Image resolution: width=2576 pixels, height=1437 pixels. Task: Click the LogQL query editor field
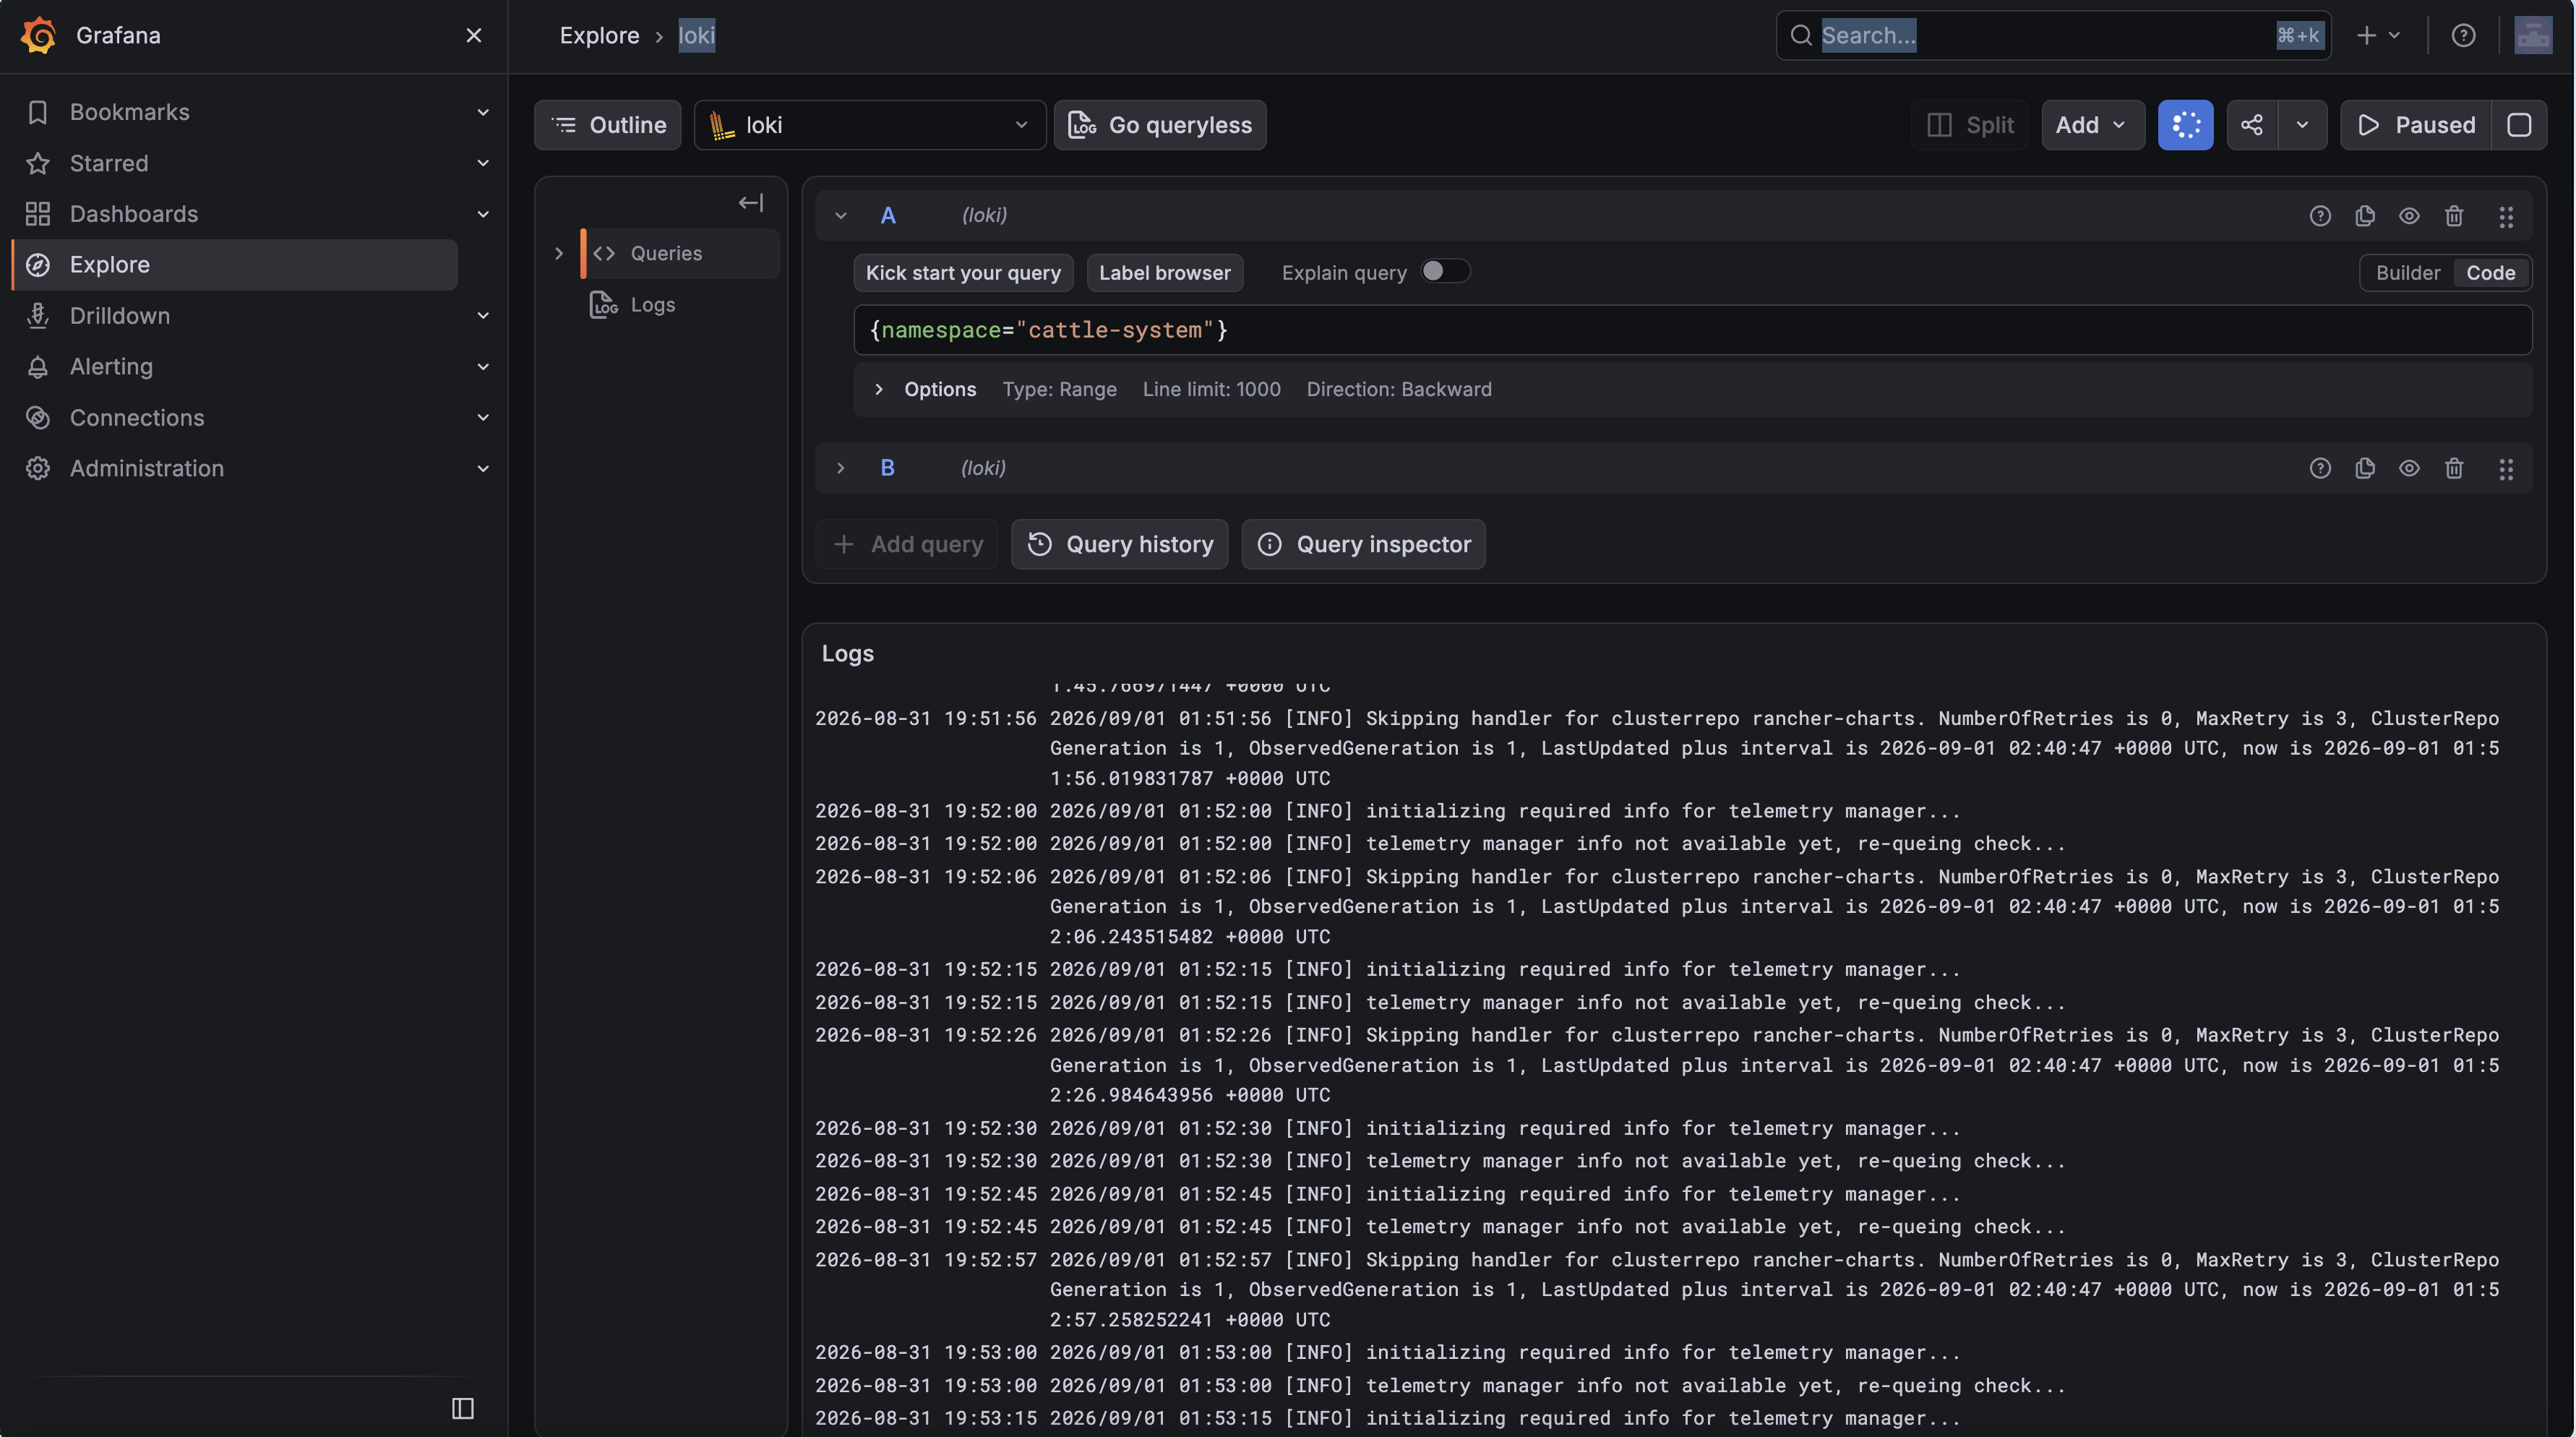pos(1692,330)
